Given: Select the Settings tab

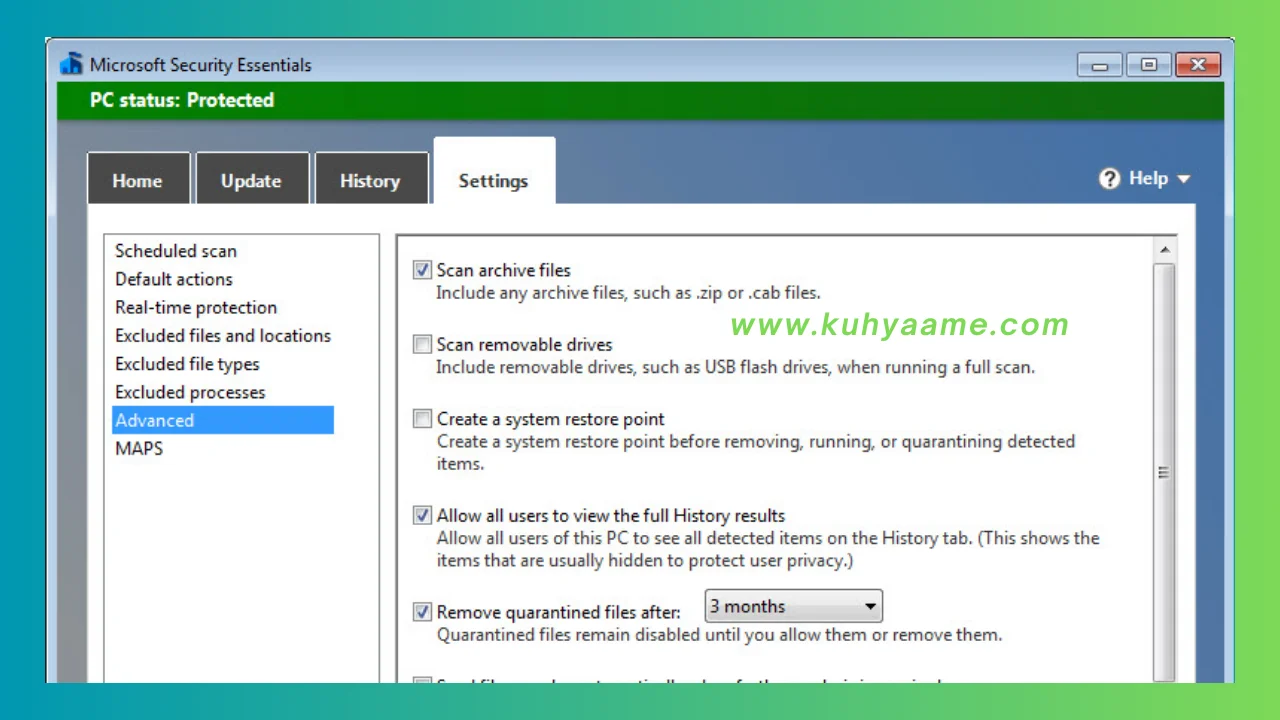Looking at the screenshot, I should click(494, 172).
